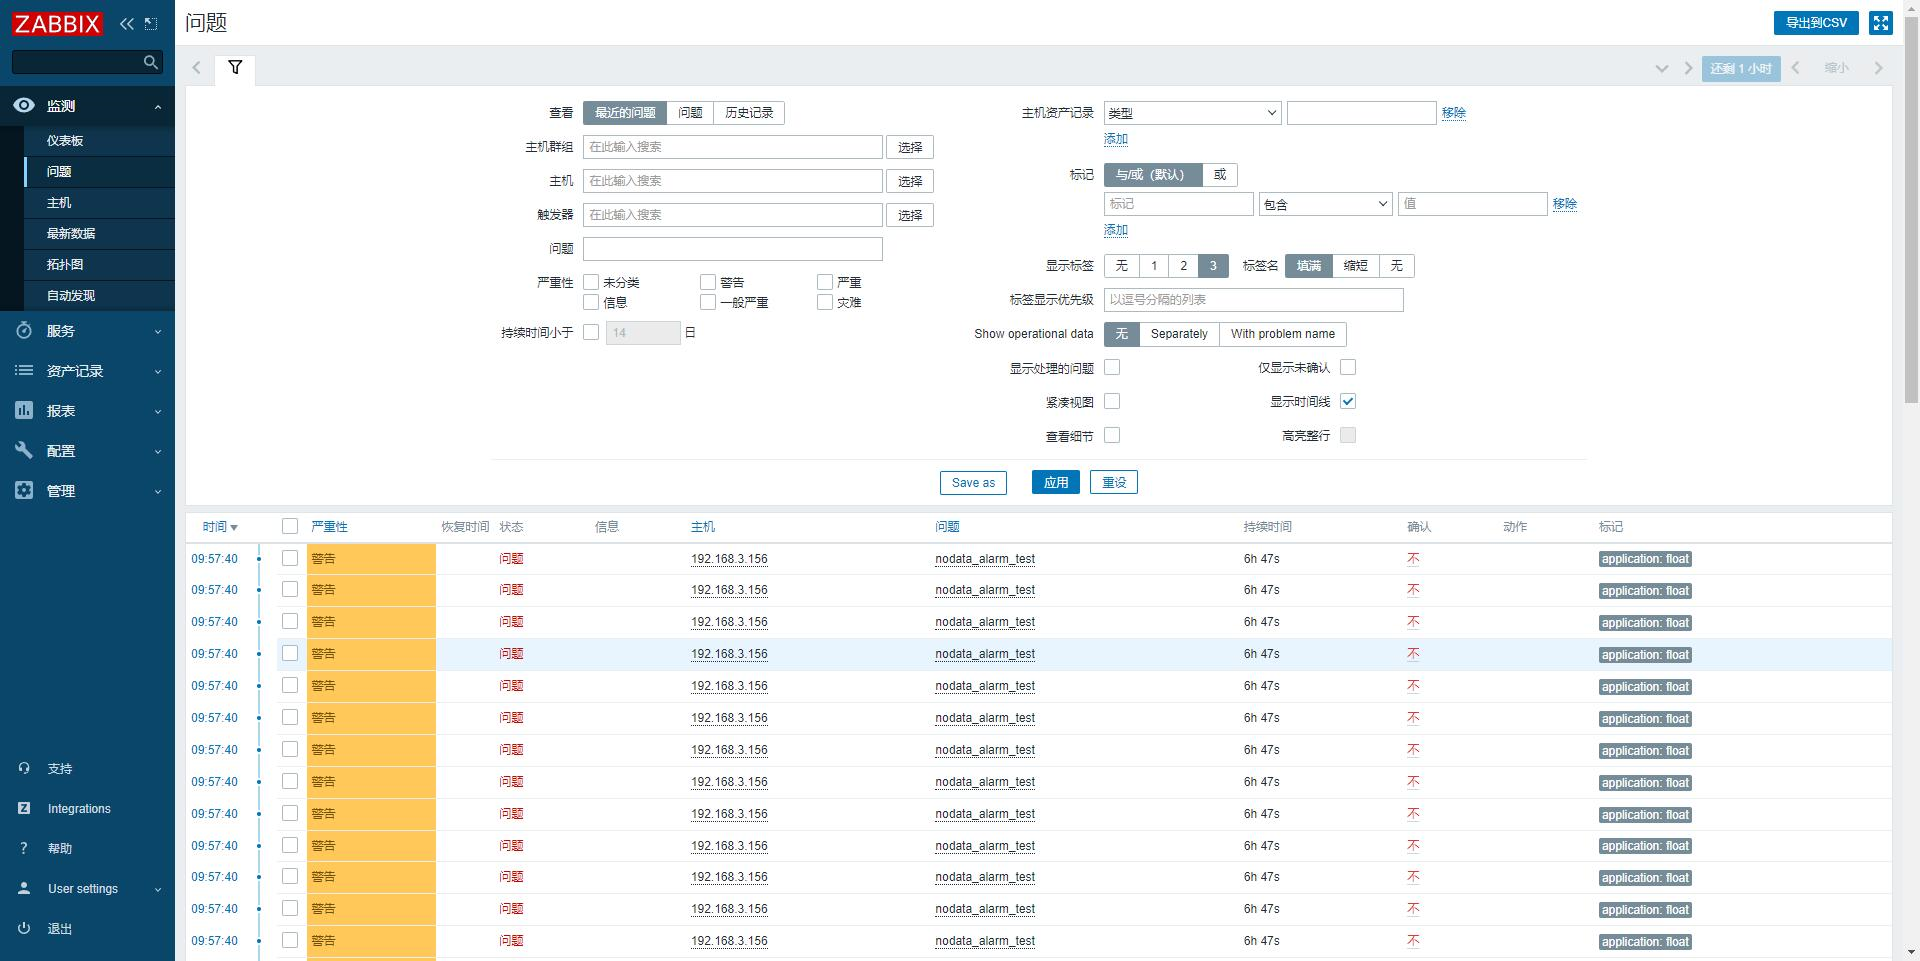Click the 标签显示优先级 input field
1920x961 pixels.
pos(1254,300)
